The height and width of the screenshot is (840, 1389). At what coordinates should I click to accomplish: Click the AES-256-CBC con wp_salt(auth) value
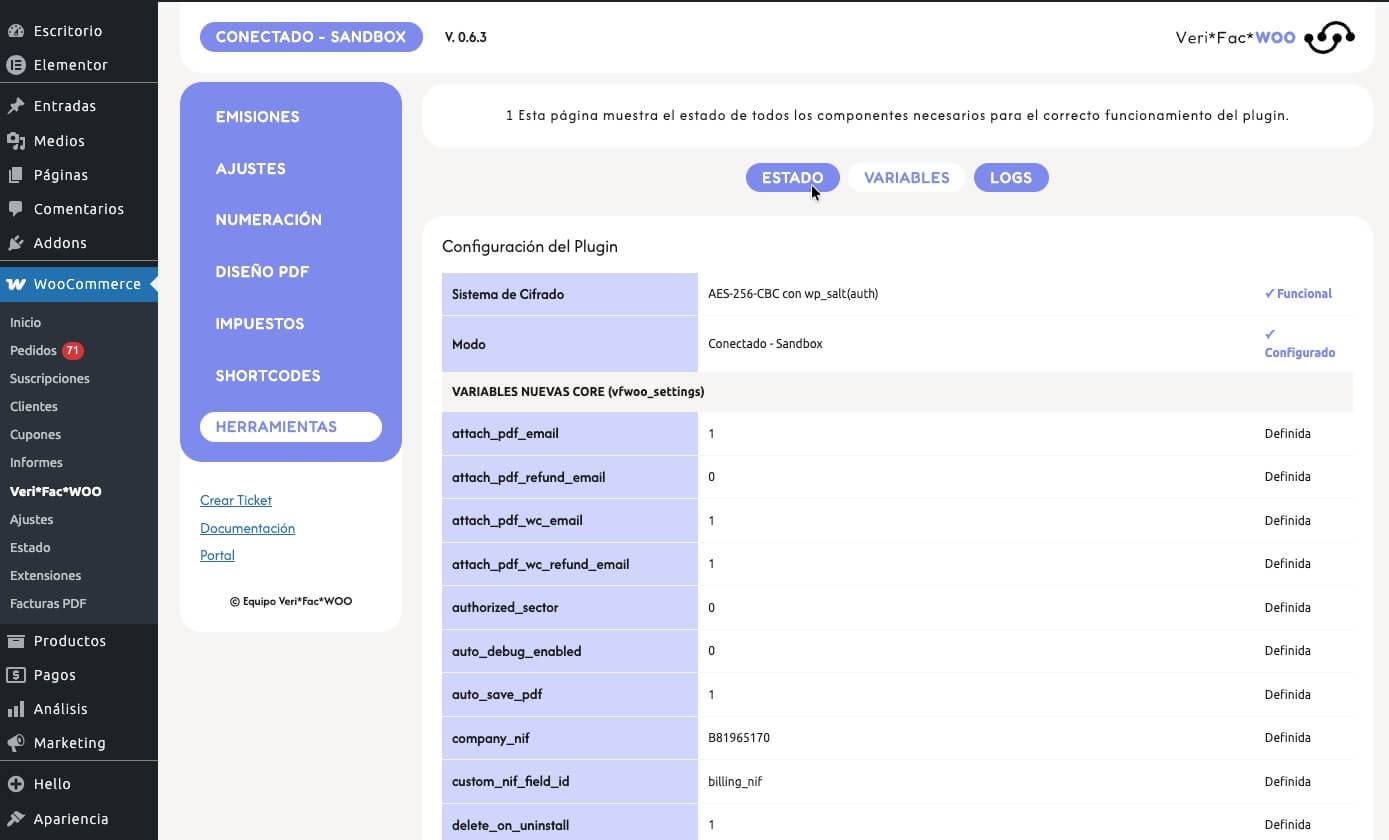click(x=793, y=294)
